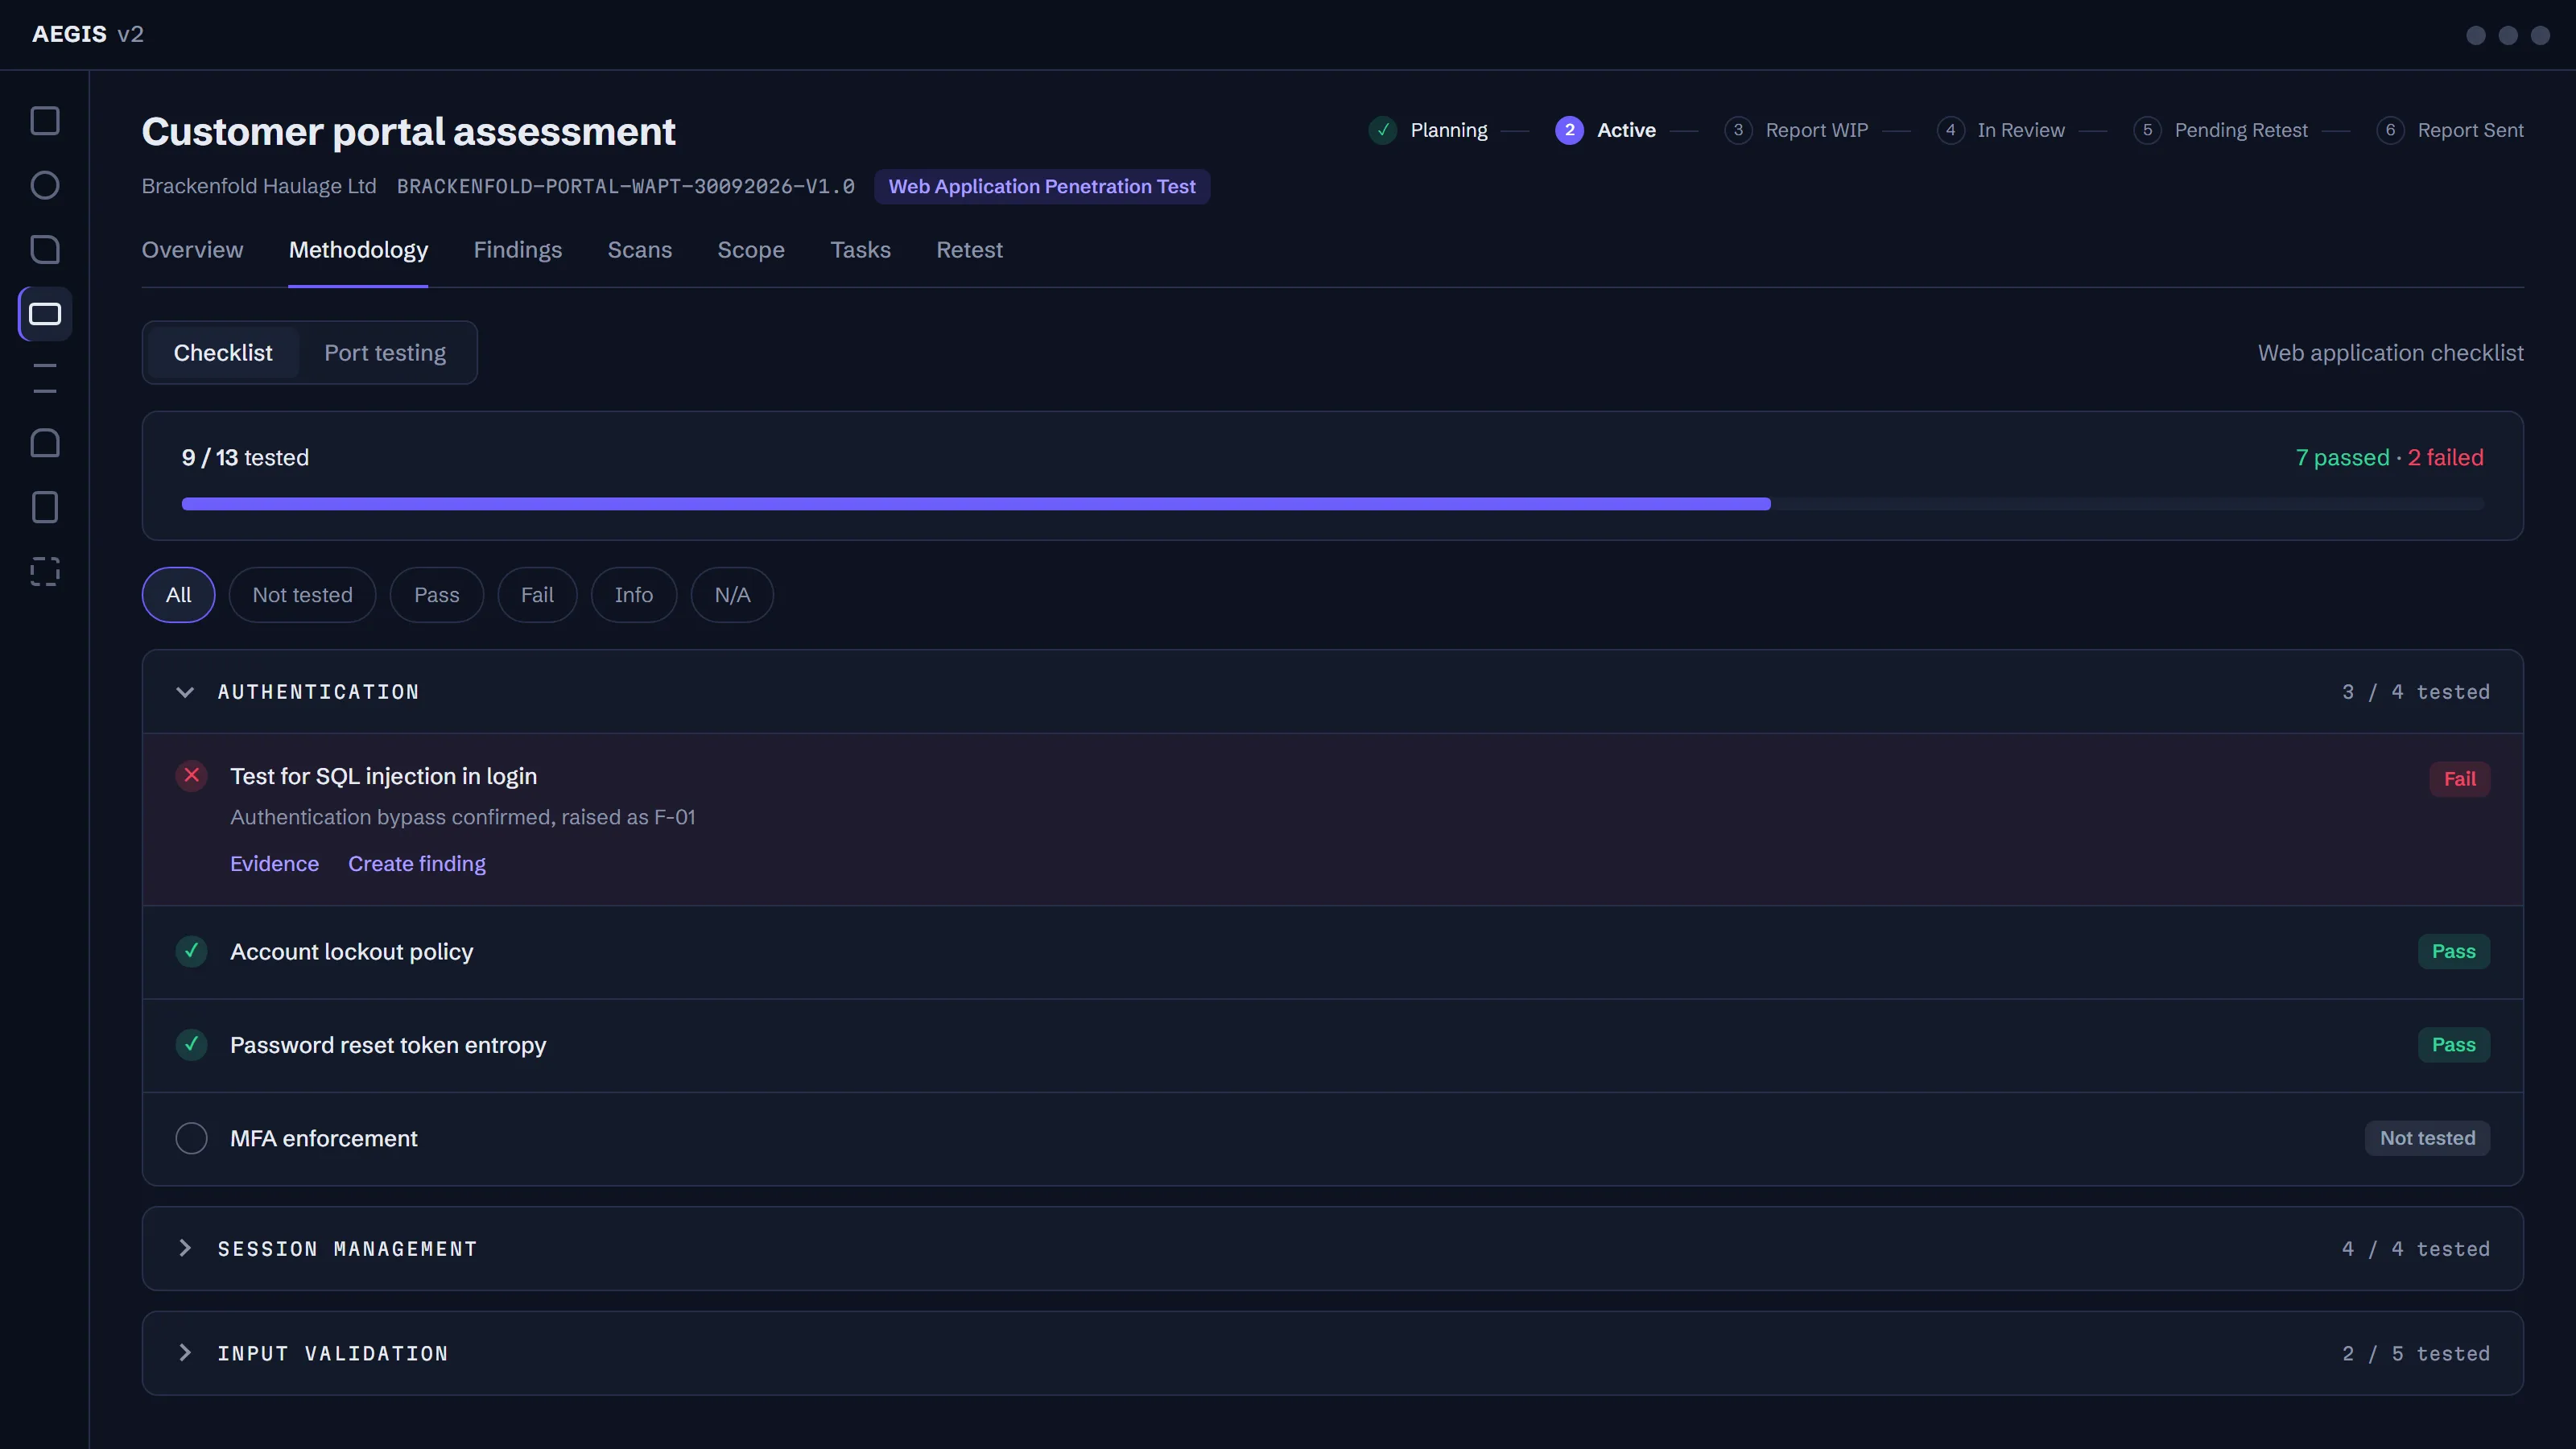
Task: Open the arch-shaped sidebar icon
Action: pos(45,442)
